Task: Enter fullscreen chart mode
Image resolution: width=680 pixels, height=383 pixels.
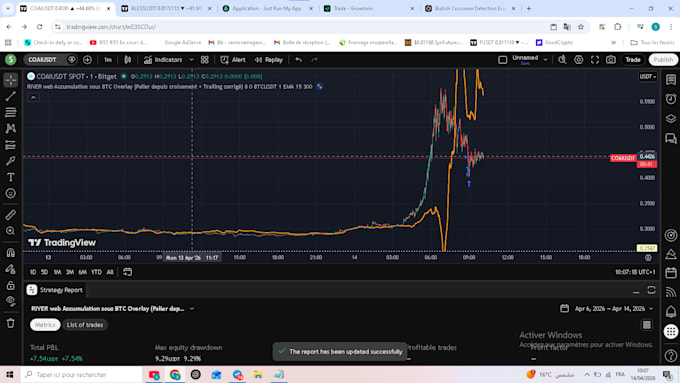Action: coord(595,60)
